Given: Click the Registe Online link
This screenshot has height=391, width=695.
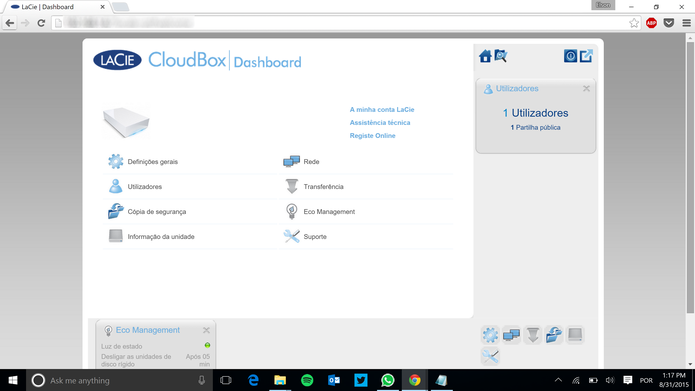Looking at the screenshot, I should 372,136.
